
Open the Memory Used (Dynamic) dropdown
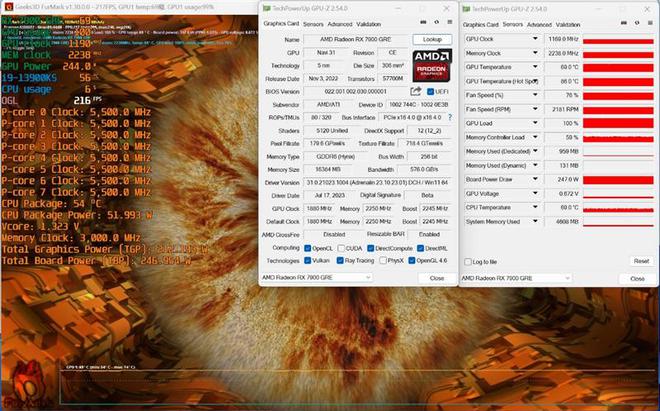(535, 165)
